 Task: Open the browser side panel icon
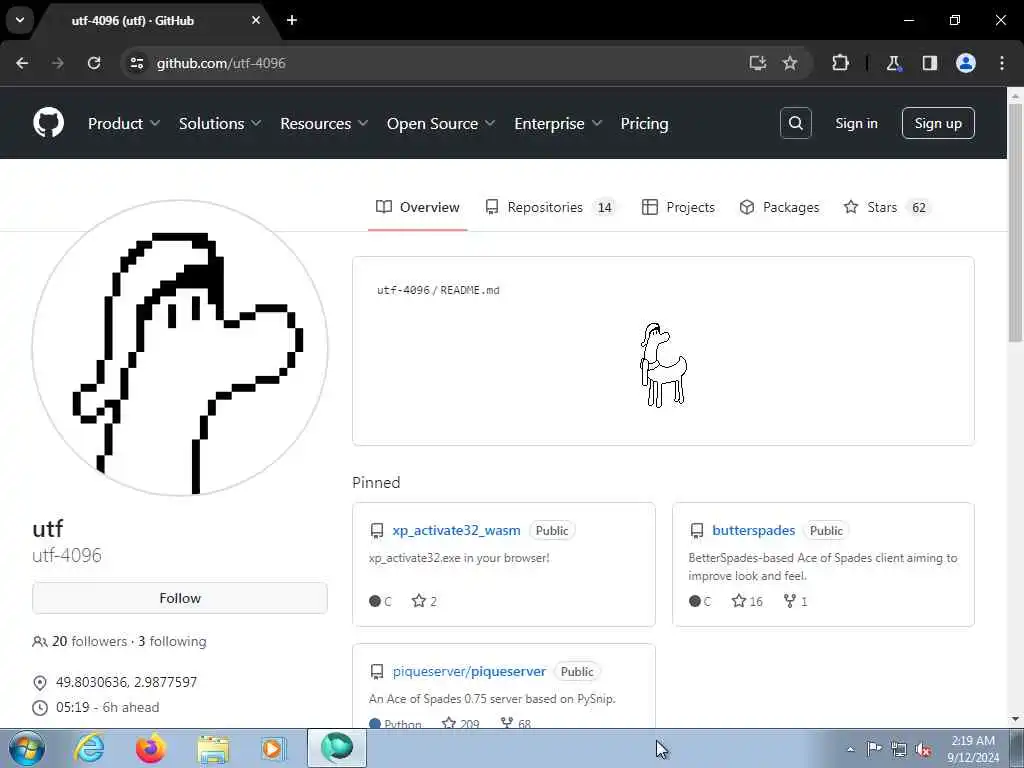(x=929, y=63)
